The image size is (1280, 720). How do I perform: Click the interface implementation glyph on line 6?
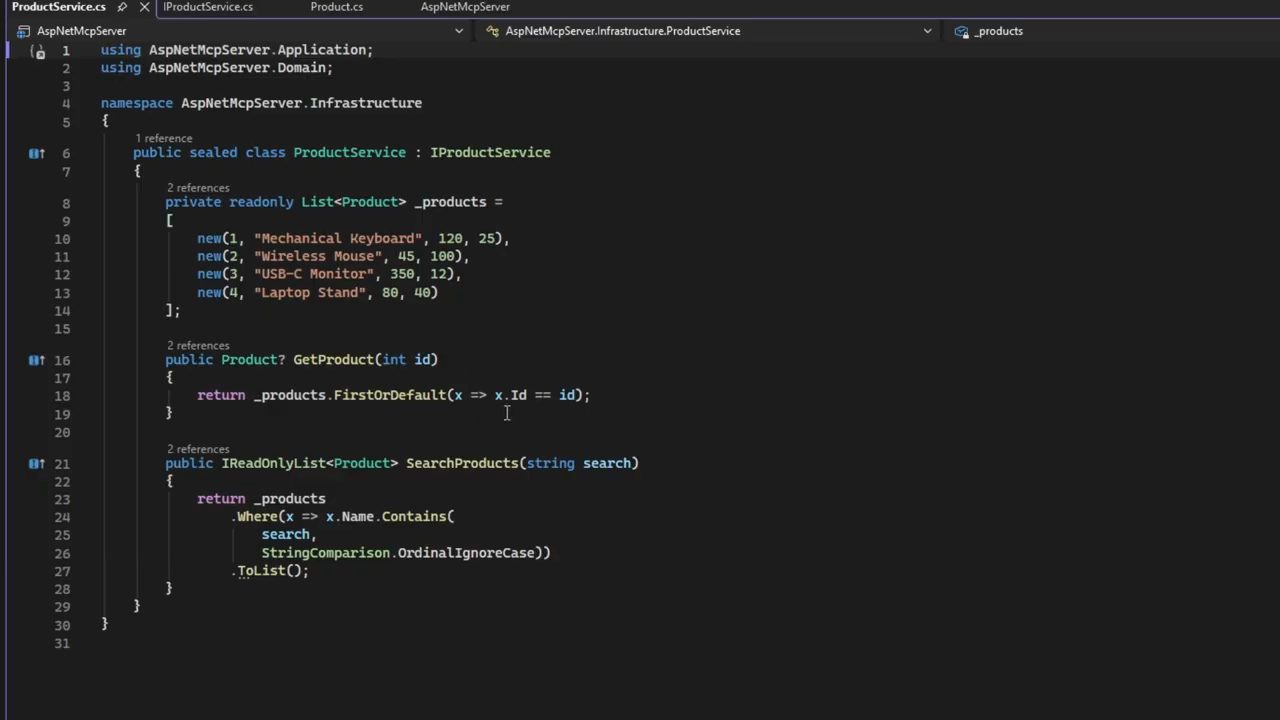pos(36,153)
